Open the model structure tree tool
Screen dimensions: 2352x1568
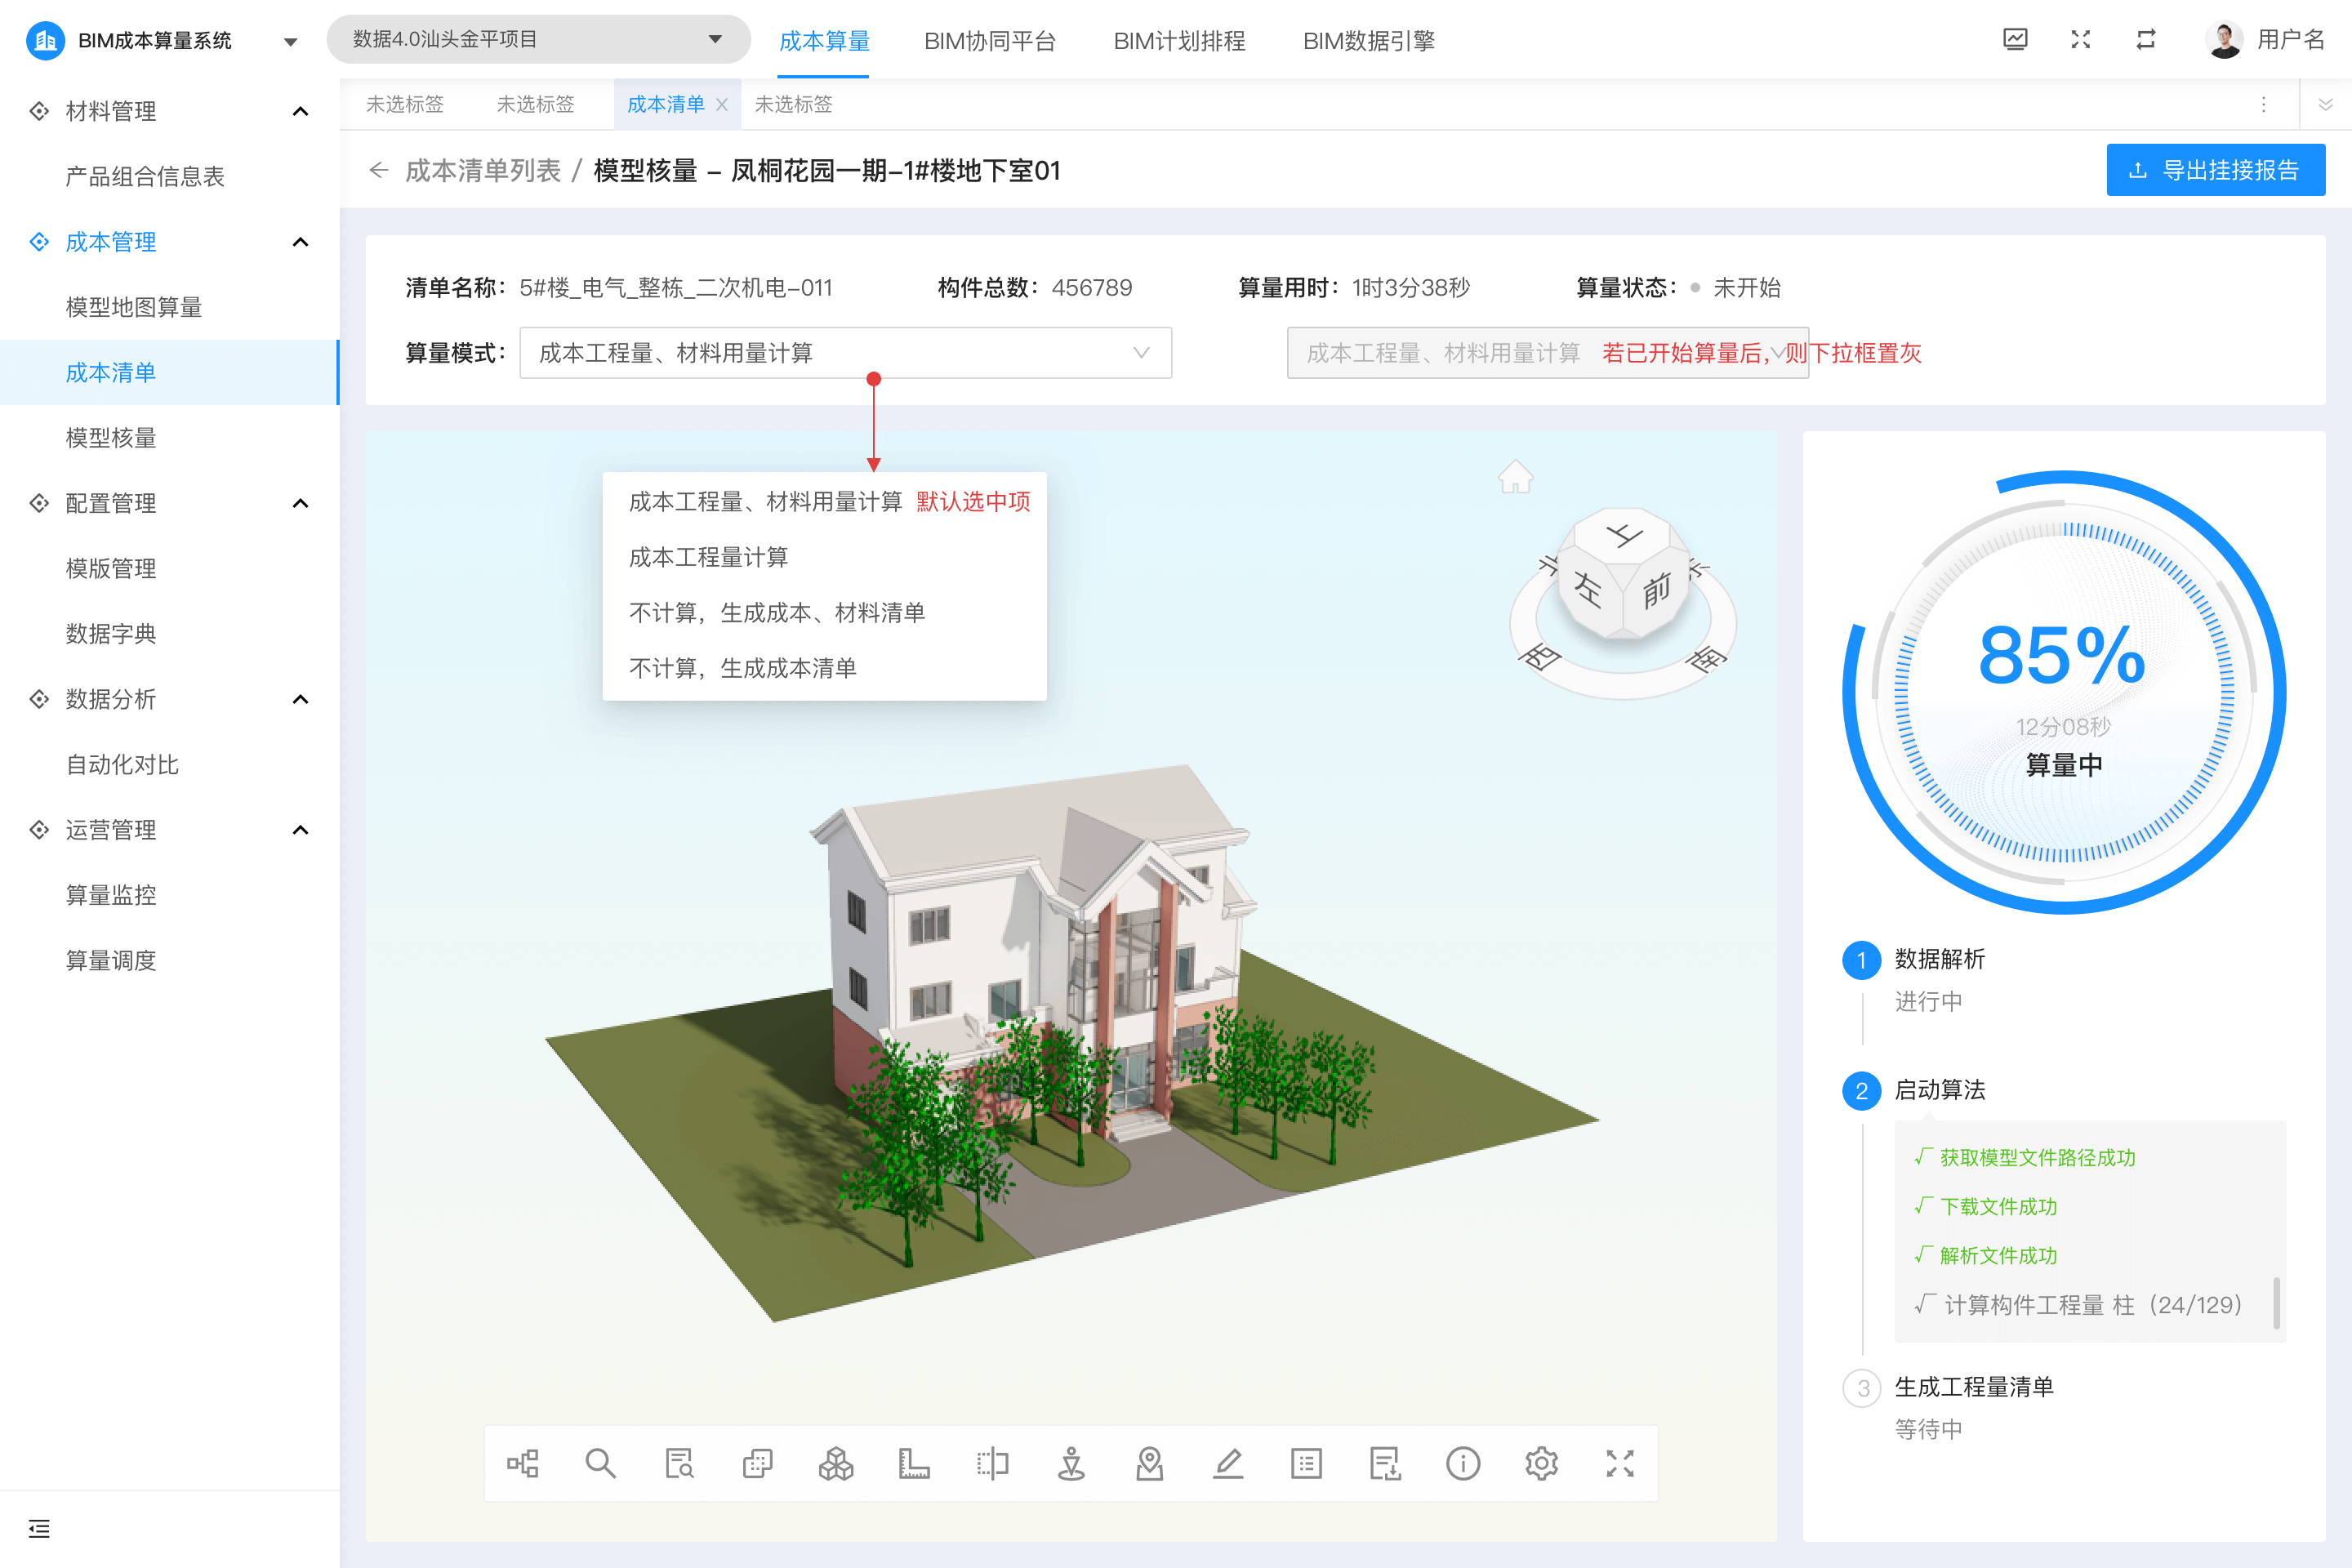(x=522, y=1464)
